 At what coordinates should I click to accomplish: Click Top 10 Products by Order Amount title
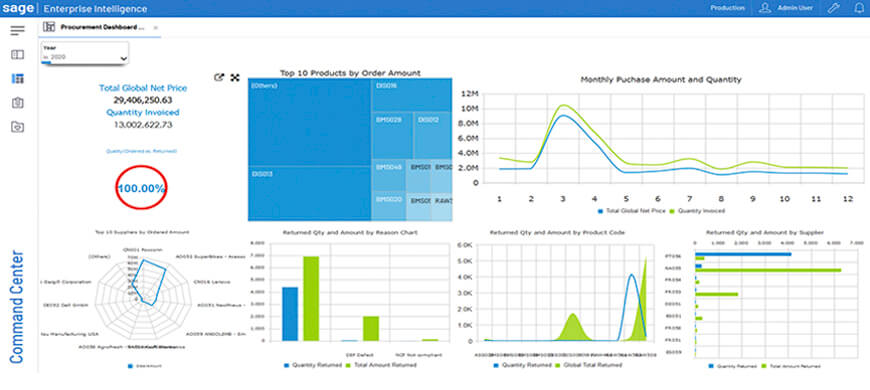click(350, 73)
